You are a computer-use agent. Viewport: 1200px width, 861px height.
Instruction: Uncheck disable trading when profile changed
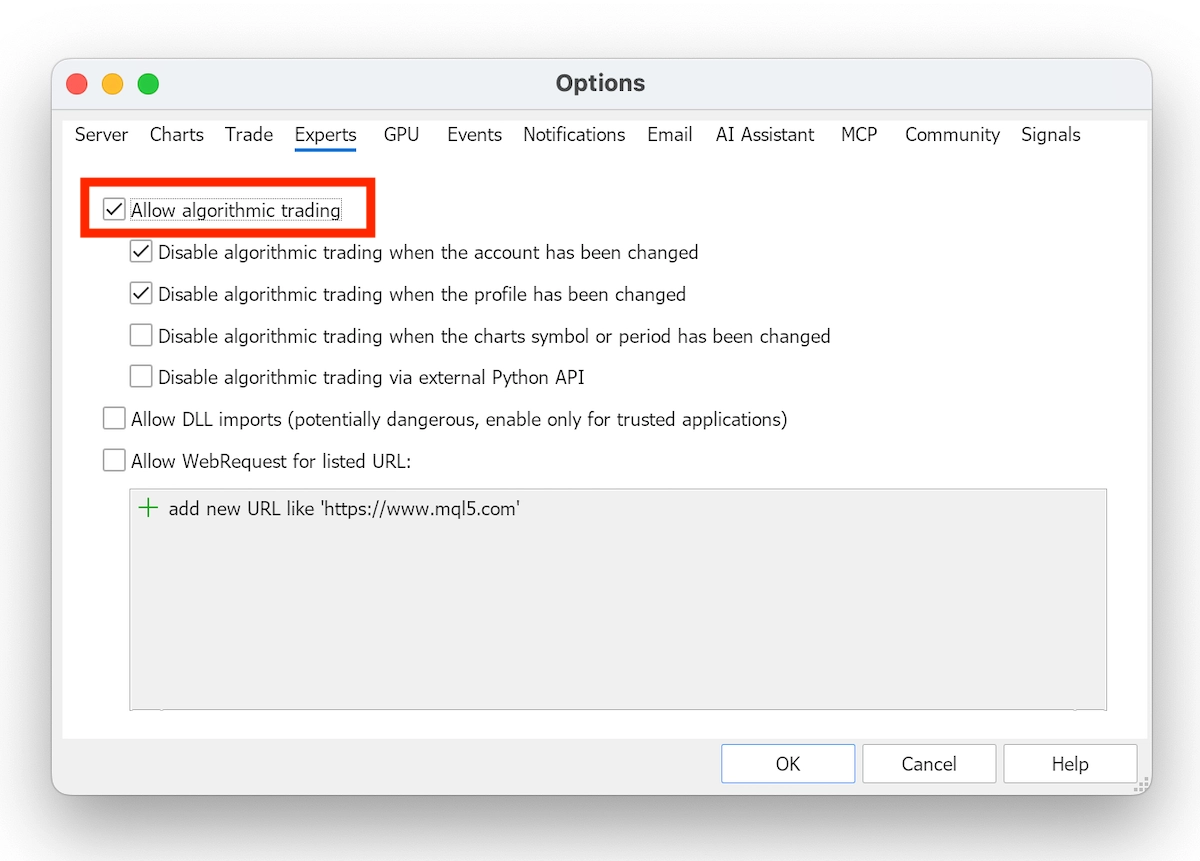point(141,294)
